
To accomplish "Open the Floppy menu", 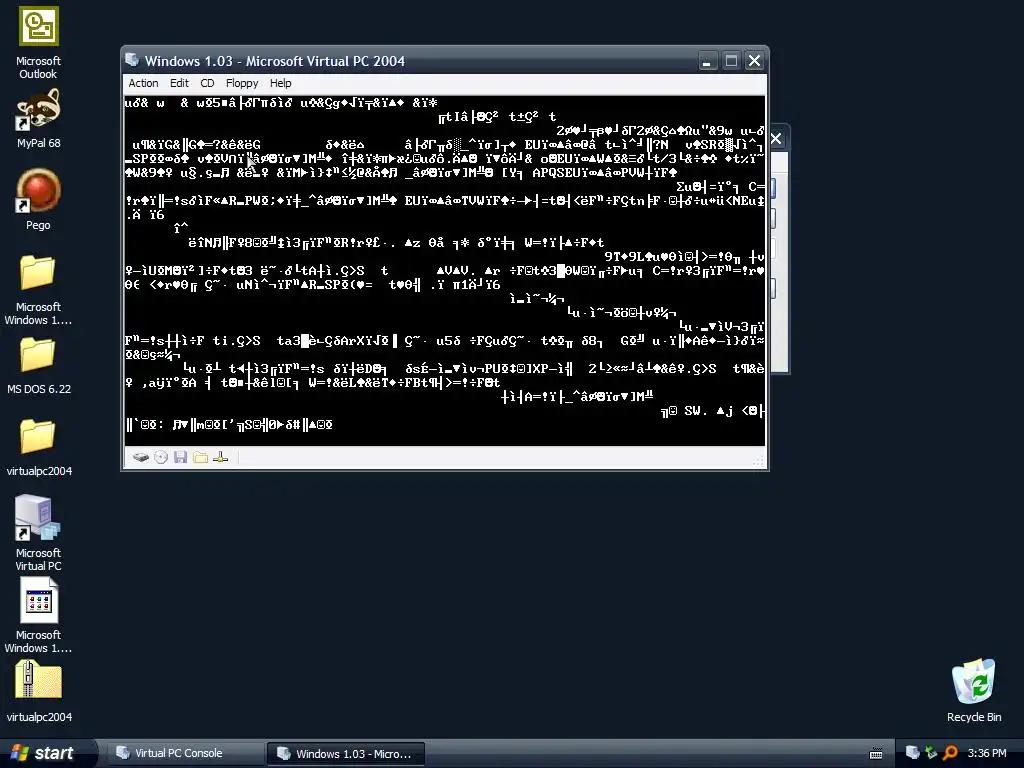I will tap(242, 84).
